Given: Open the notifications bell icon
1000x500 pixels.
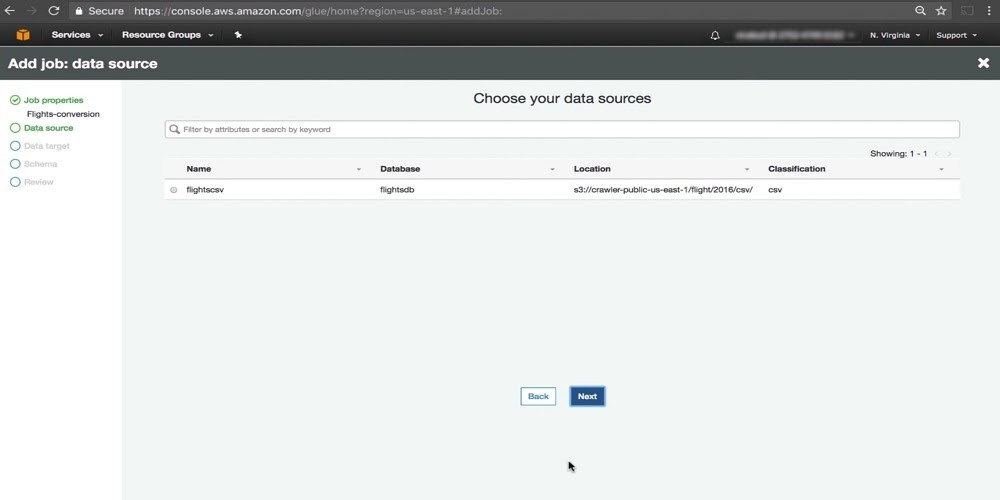Looking at the screenshot, I should pos(715,35).
